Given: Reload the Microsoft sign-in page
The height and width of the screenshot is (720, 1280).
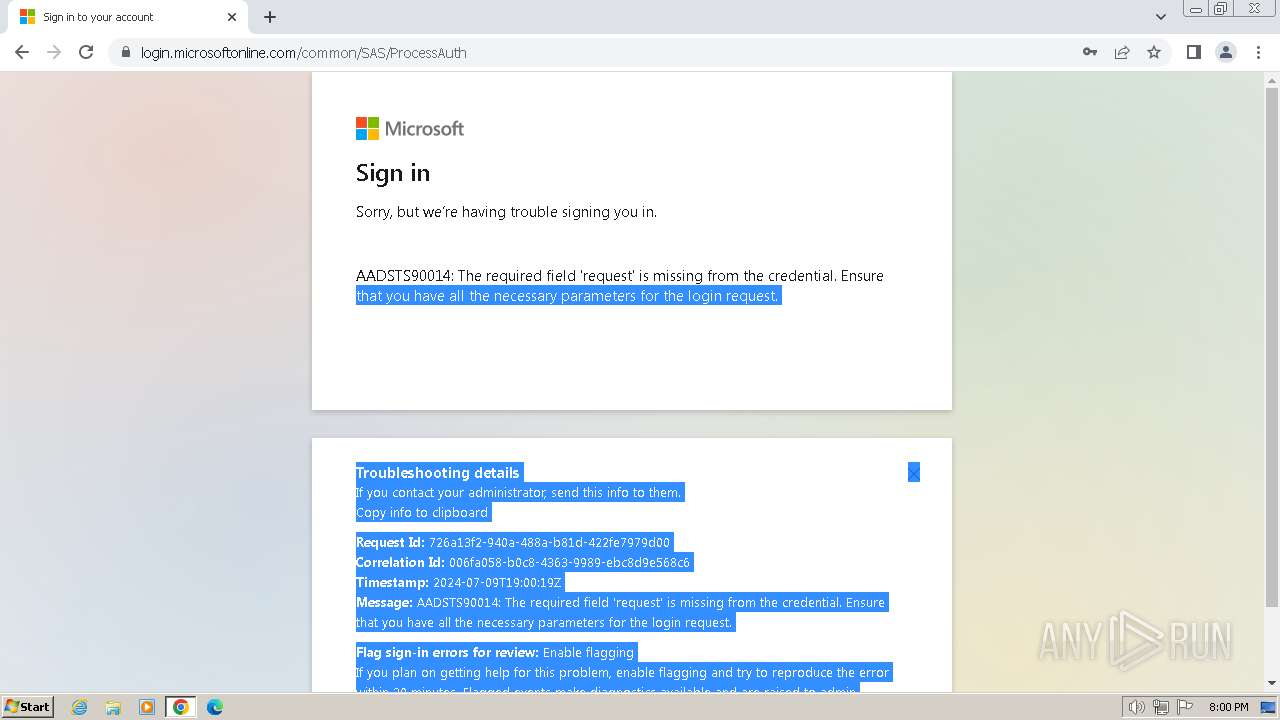Looking at the screenshot, I should (86, 52).
